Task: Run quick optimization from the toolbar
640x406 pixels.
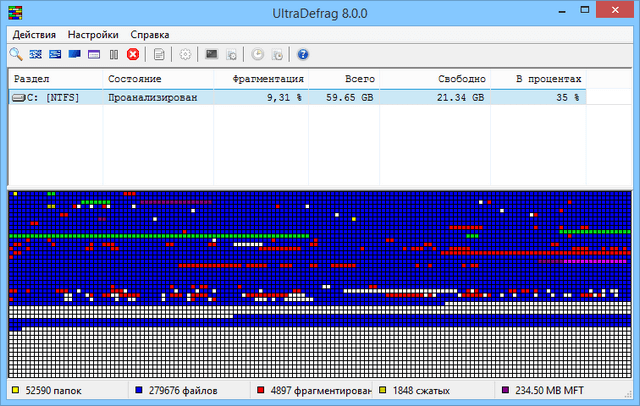Action: point(55,54)
